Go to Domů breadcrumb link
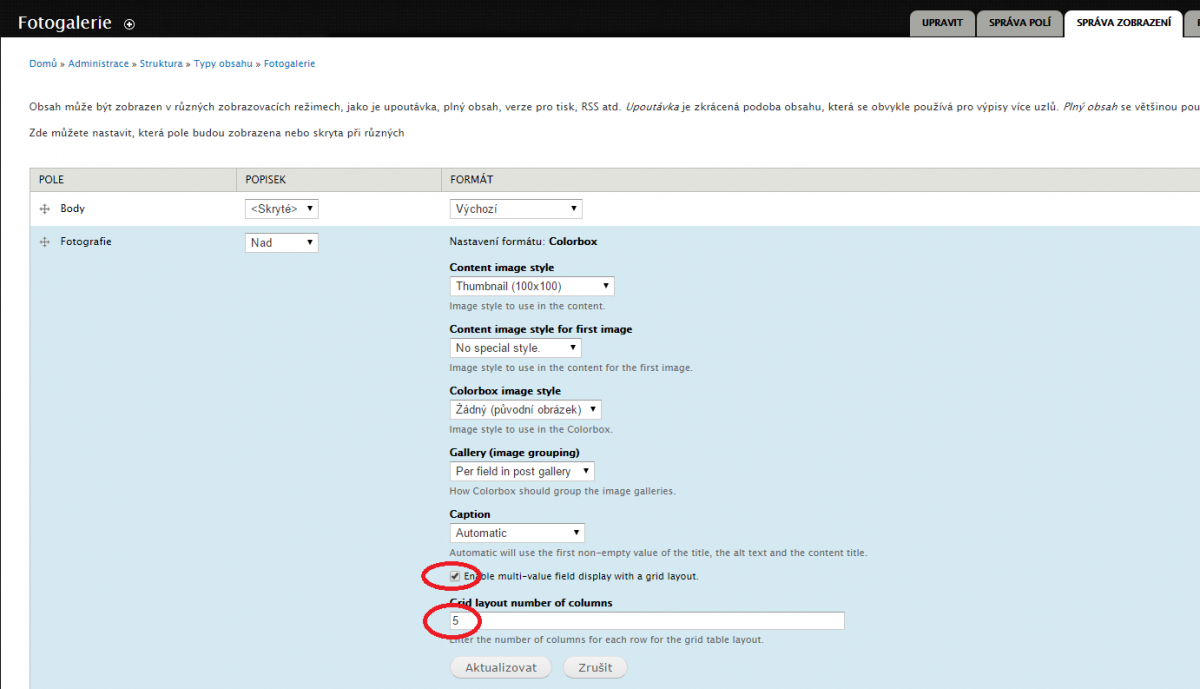This screenshot has height=689, width=1200. tap(43, 63)
